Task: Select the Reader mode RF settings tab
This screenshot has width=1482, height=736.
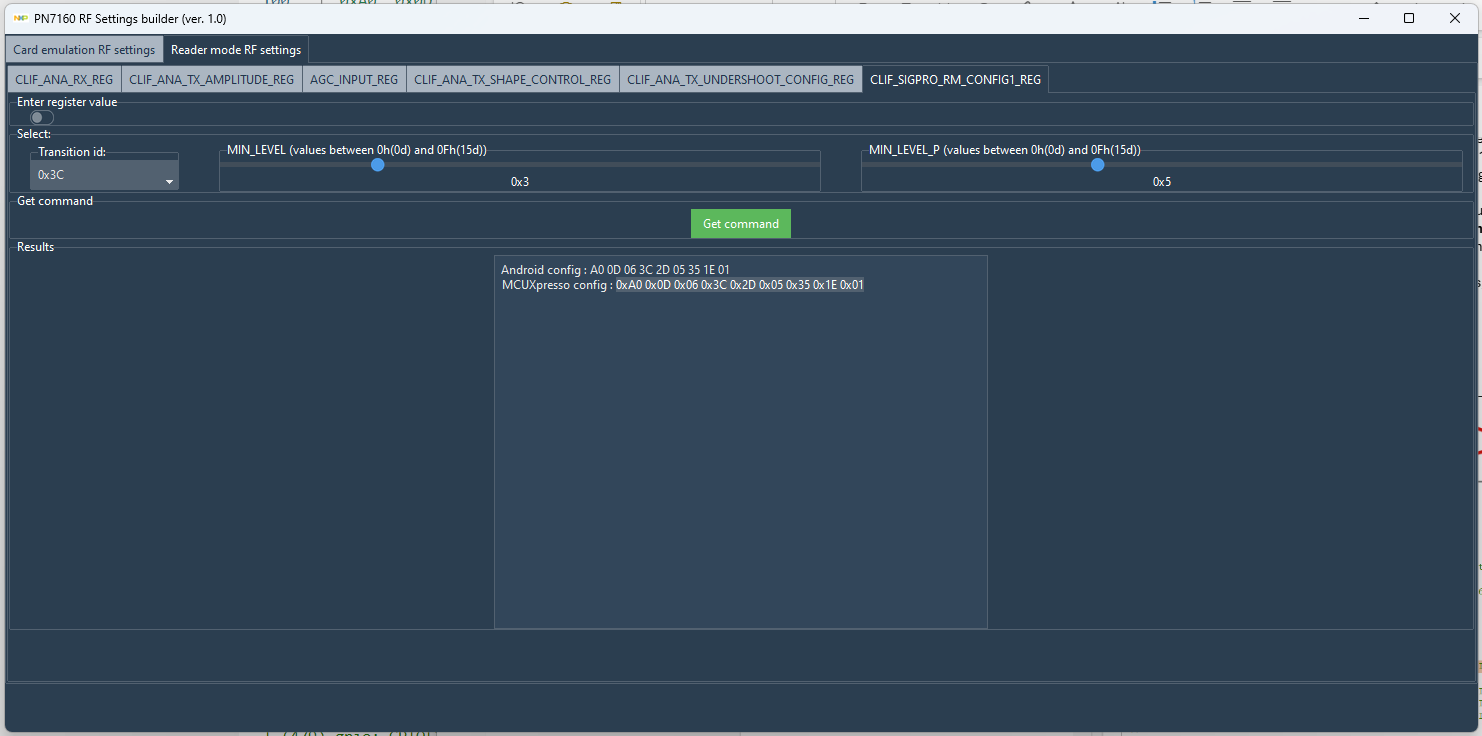Action: click(236, 50)
